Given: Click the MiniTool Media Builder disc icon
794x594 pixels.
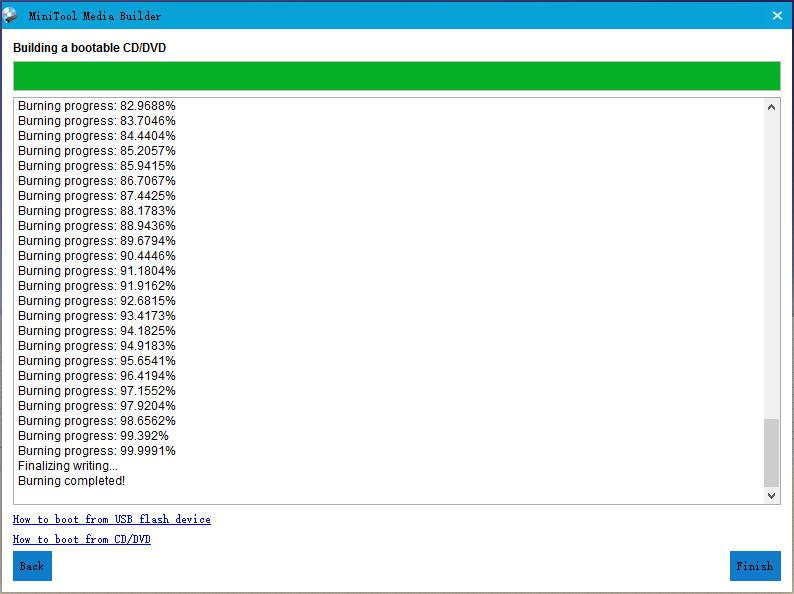Looking at the screenshot, I should [x=11, y=15].
